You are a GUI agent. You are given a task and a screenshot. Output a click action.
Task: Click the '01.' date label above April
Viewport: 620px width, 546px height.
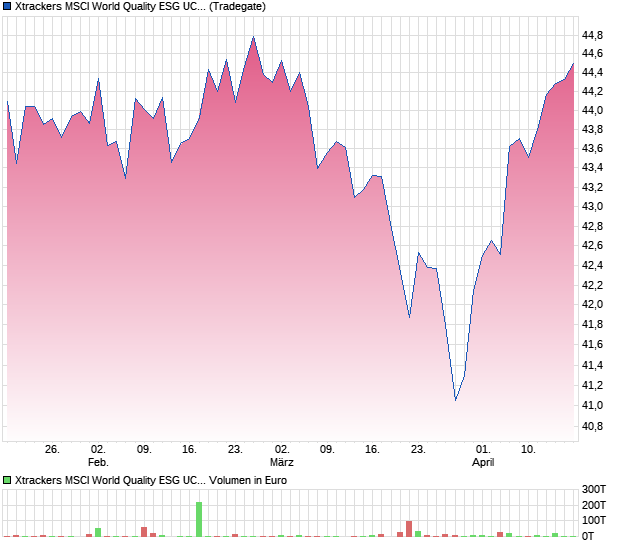click(x=483, y=450)
